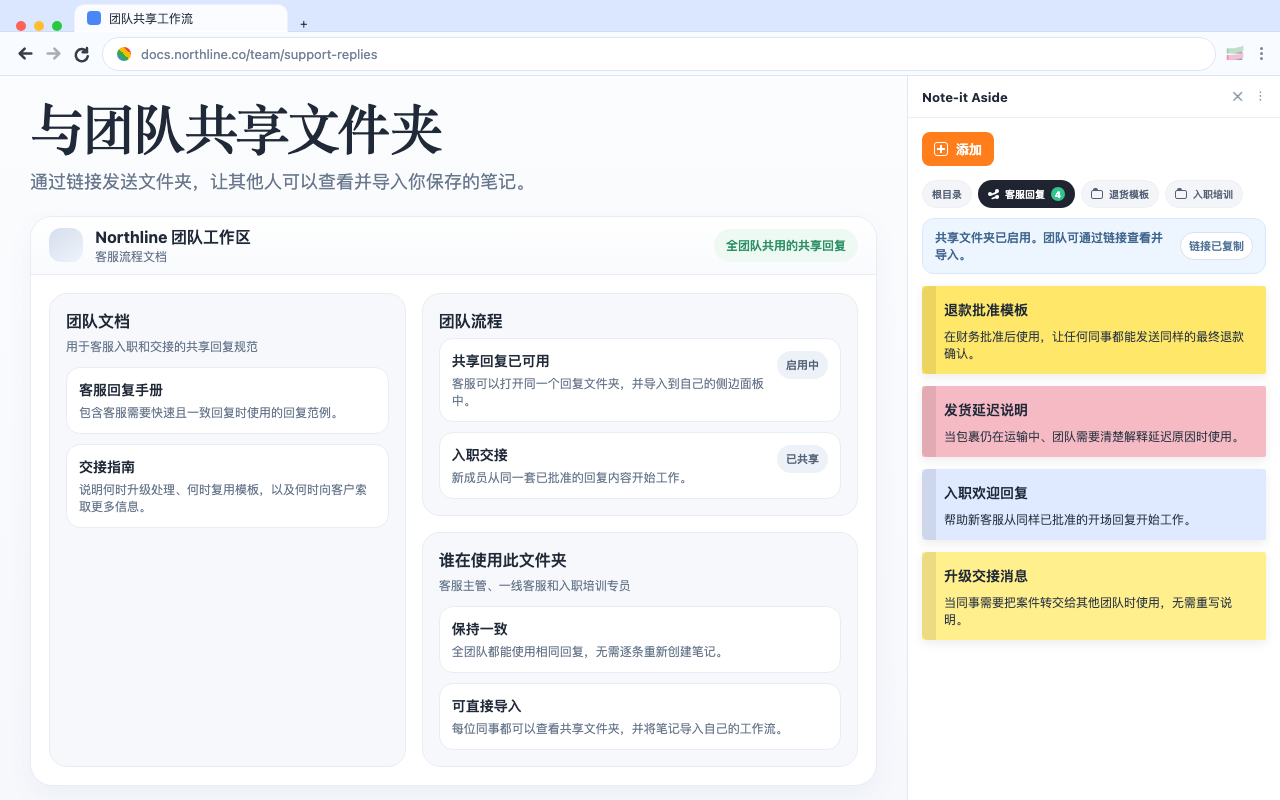Toggle the 全团队共用的共享回复 badge
1280x800 pixels.
785,245
